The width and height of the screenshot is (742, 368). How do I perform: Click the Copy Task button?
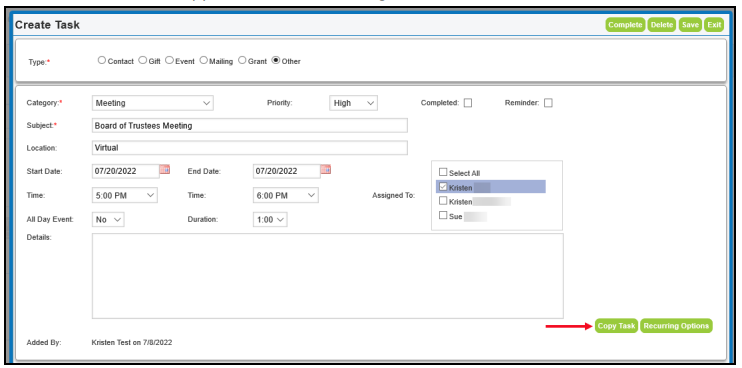617,326
